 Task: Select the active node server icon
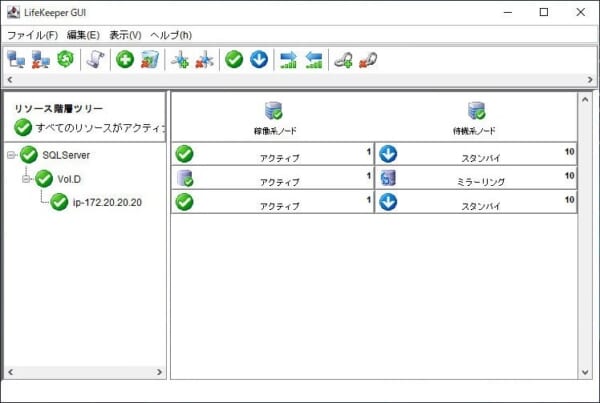coord(274,111)
